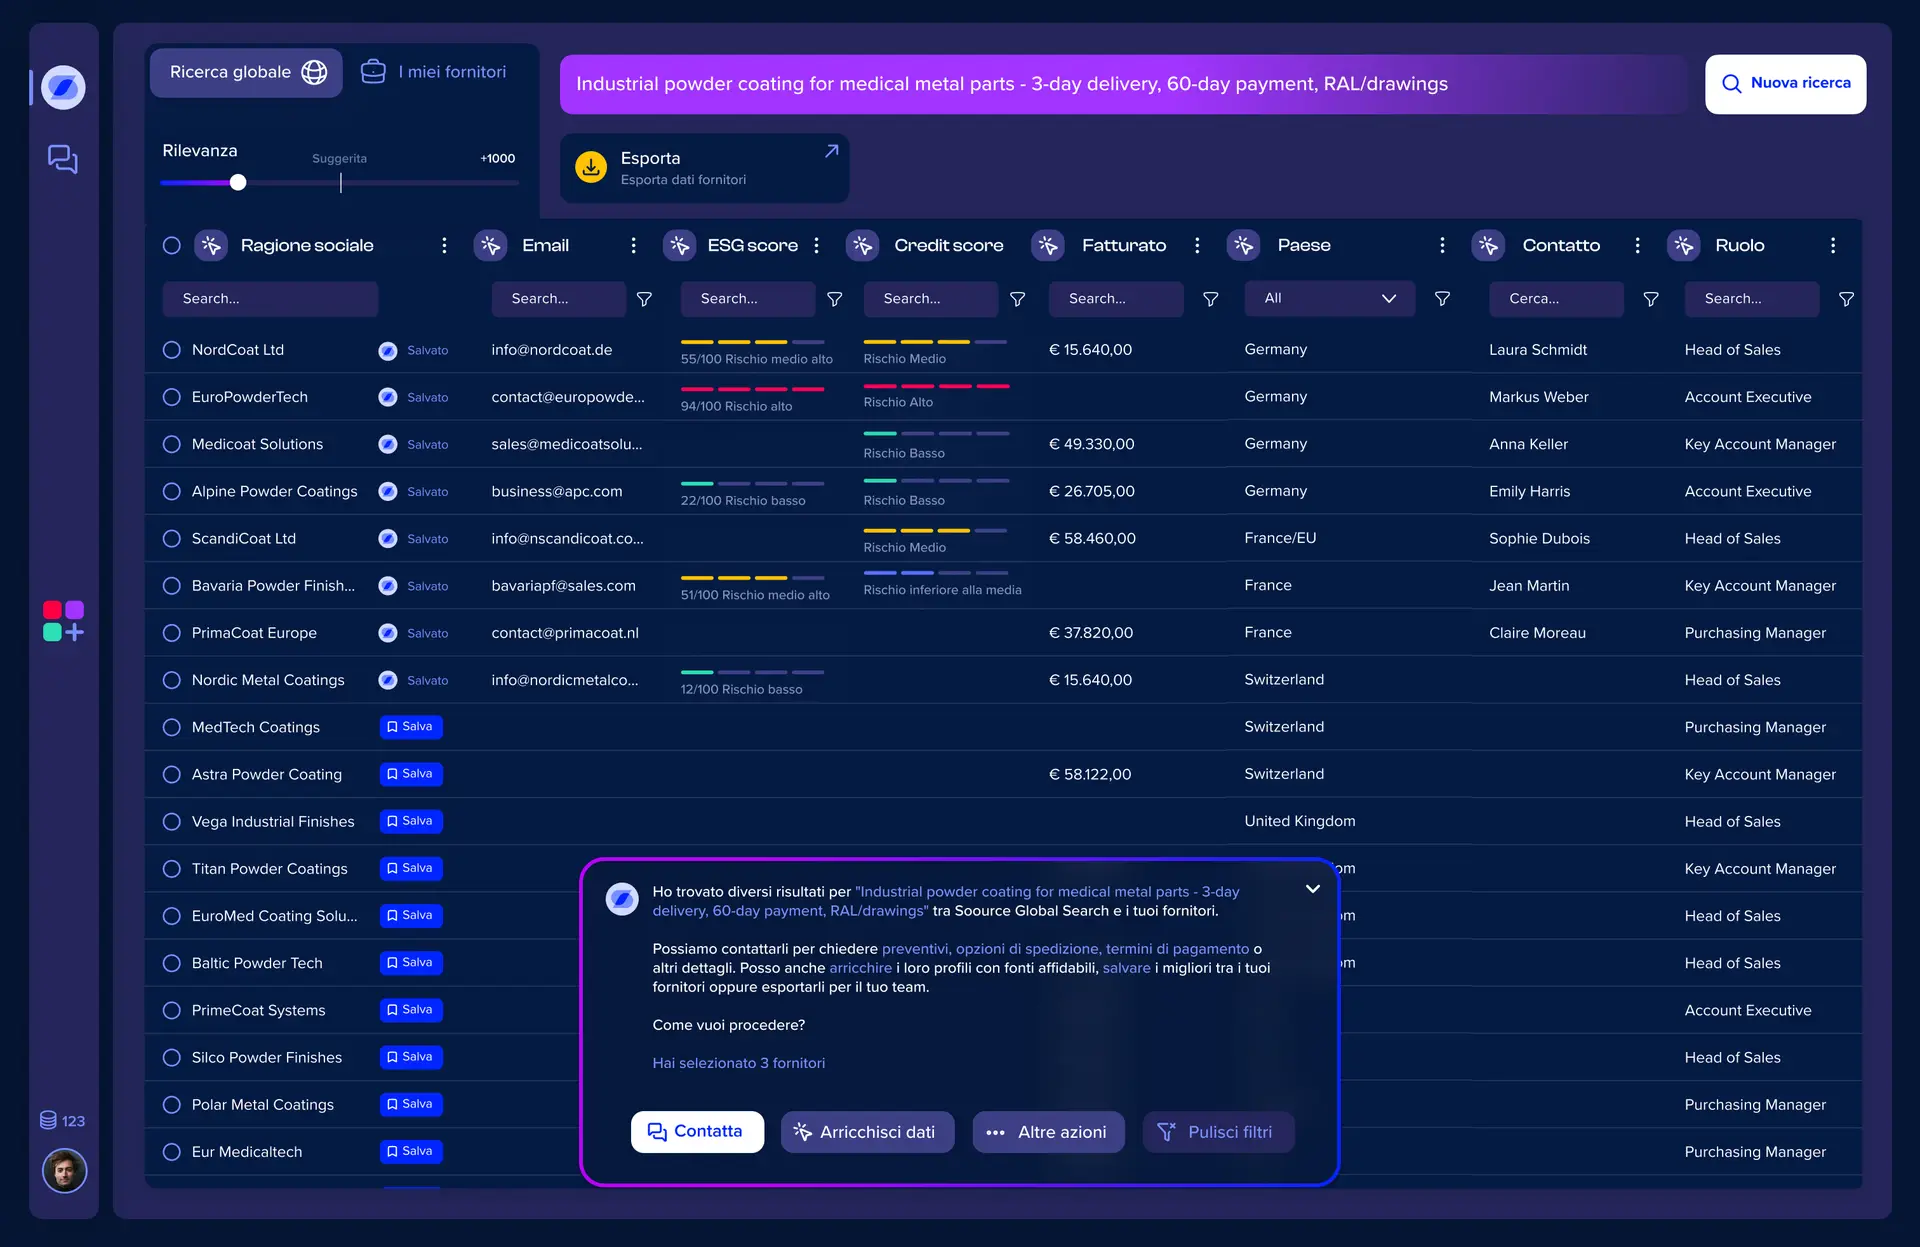Image resolution: width=1920 pixels, height=1247 pixels.
Task: Click the Soource logo at top of sidebar
Action: [x=63, y=87]
